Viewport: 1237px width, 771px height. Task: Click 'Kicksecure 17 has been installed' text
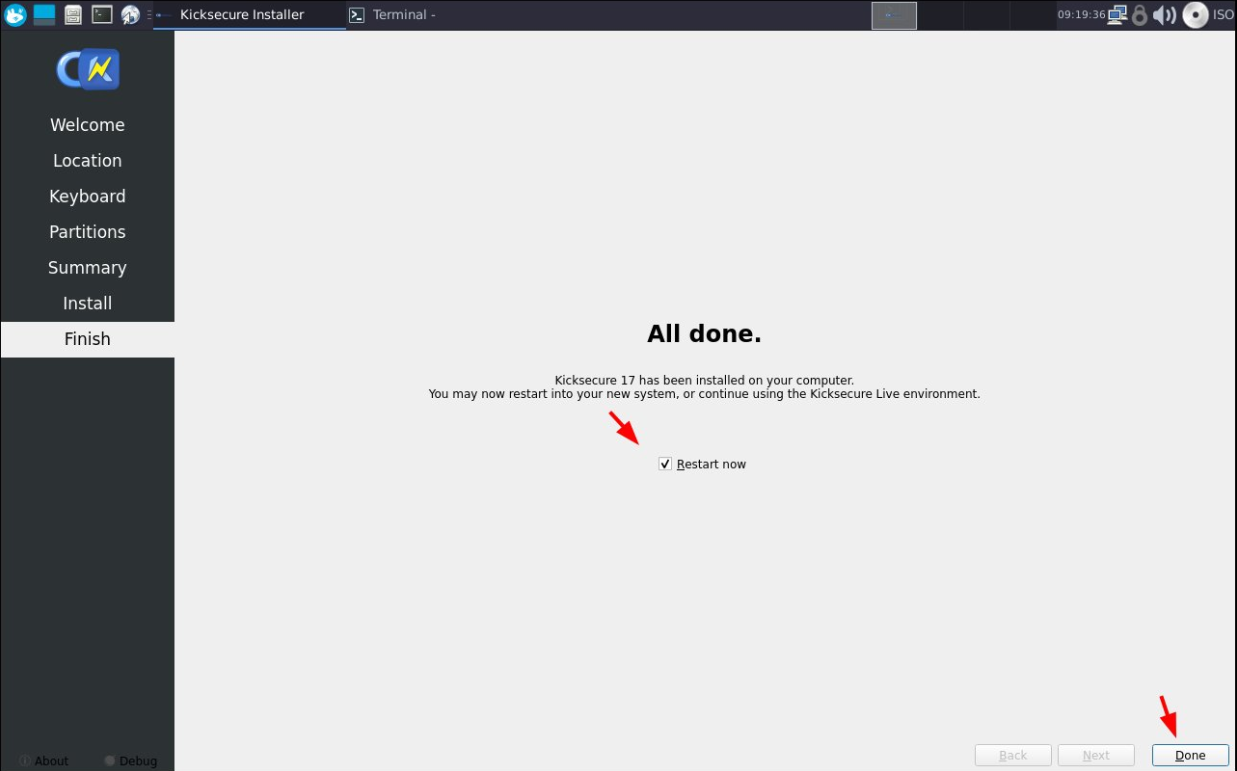point(704,380)
